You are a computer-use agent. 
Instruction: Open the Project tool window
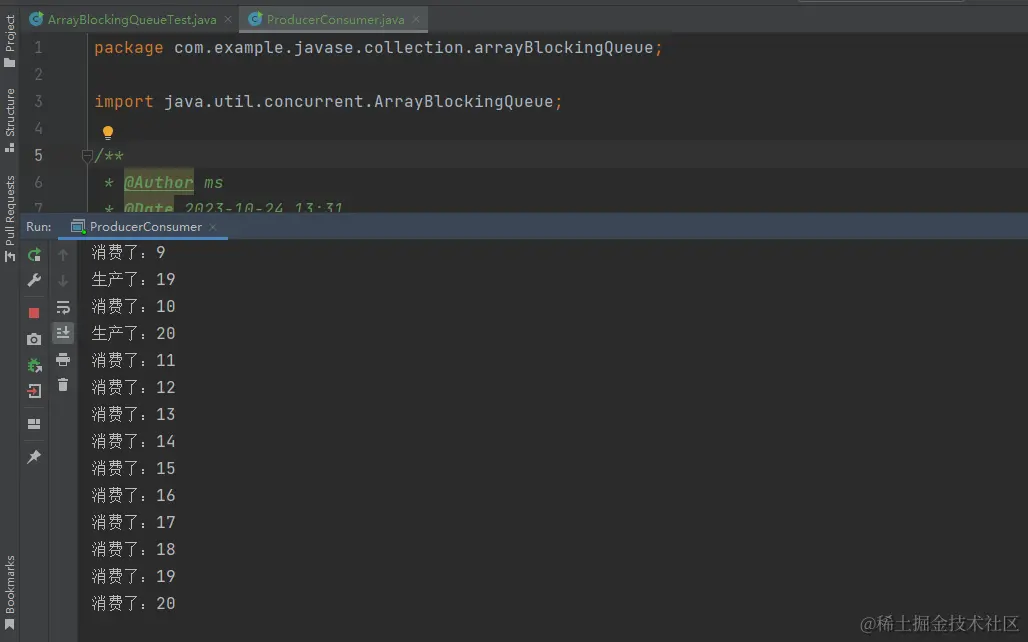tap(10, 41)
